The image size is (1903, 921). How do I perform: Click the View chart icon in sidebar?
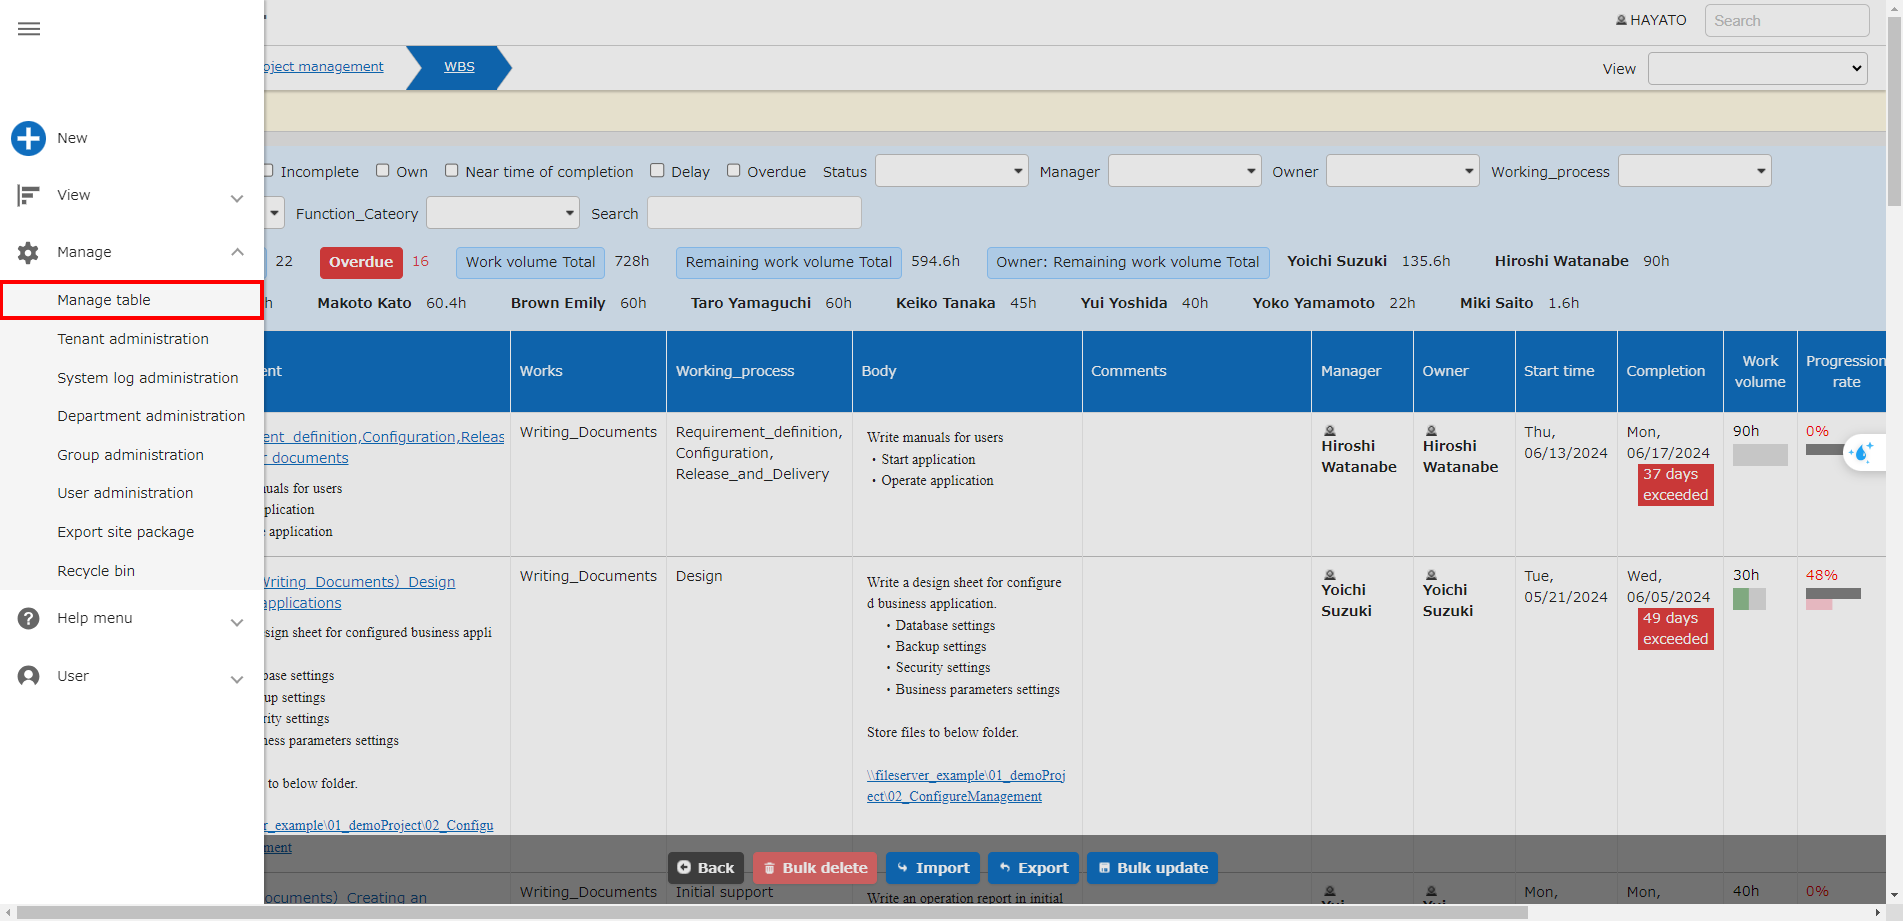(28, 195)
